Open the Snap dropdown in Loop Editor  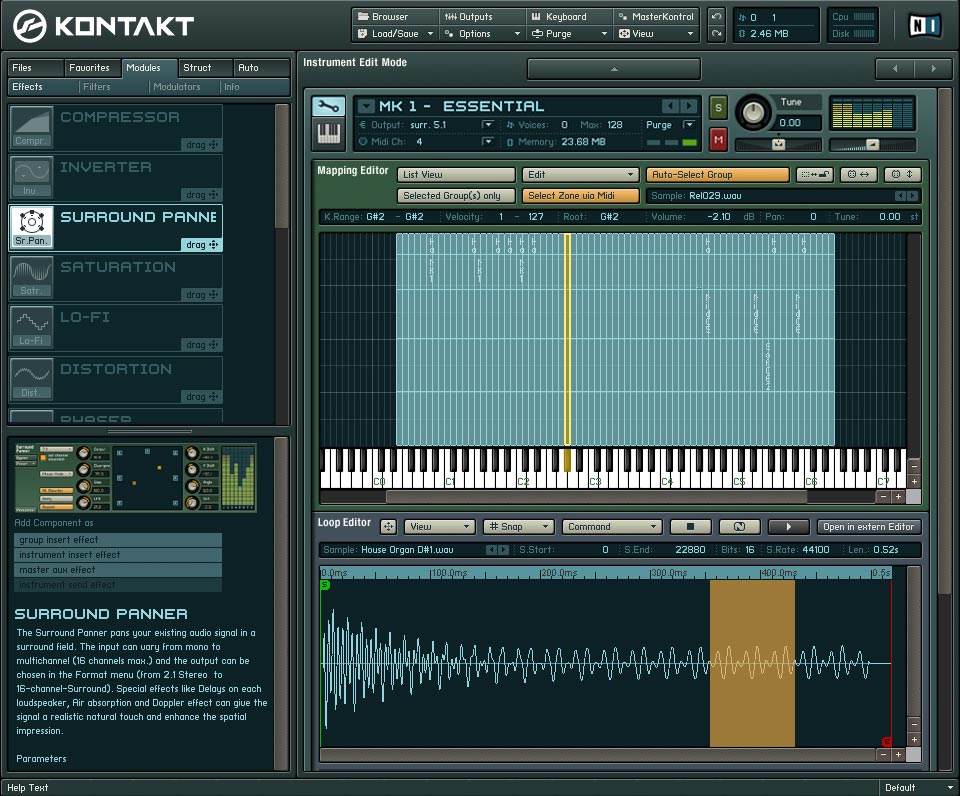[518, 527]
